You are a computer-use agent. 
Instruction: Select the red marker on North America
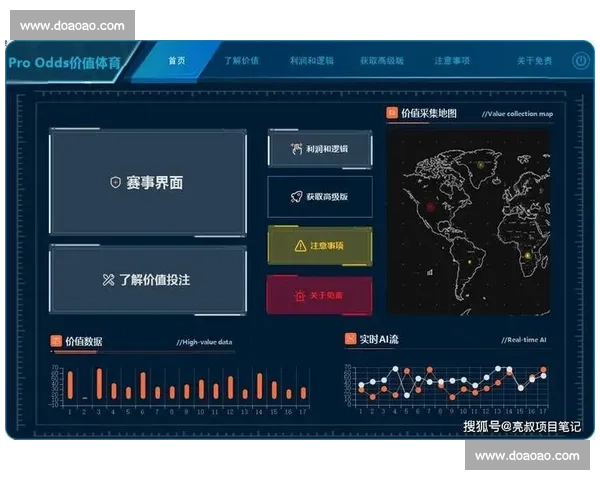click(430, 207)
